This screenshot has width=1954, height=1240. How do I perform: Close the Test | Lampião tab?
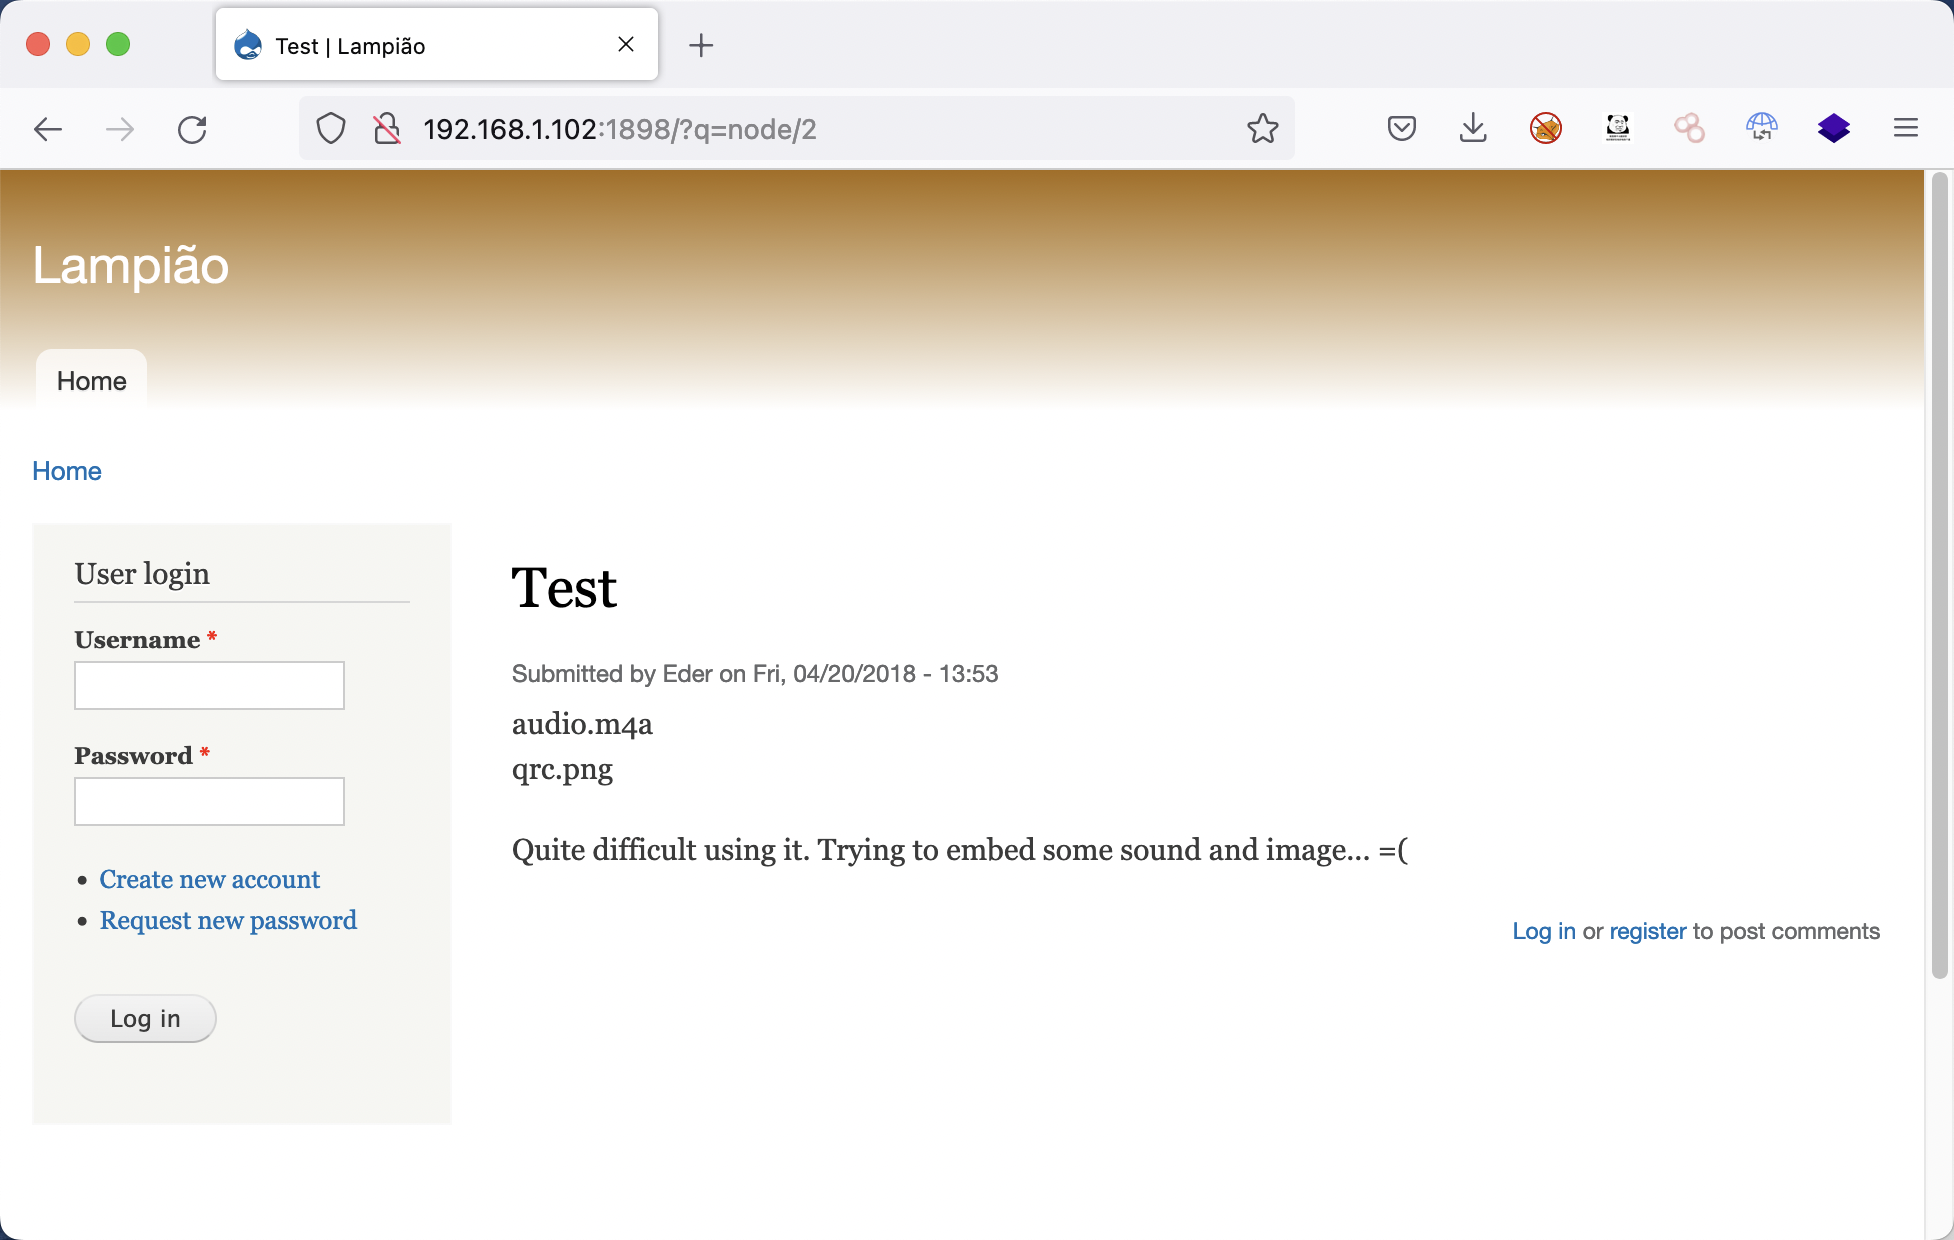(626, 45)
